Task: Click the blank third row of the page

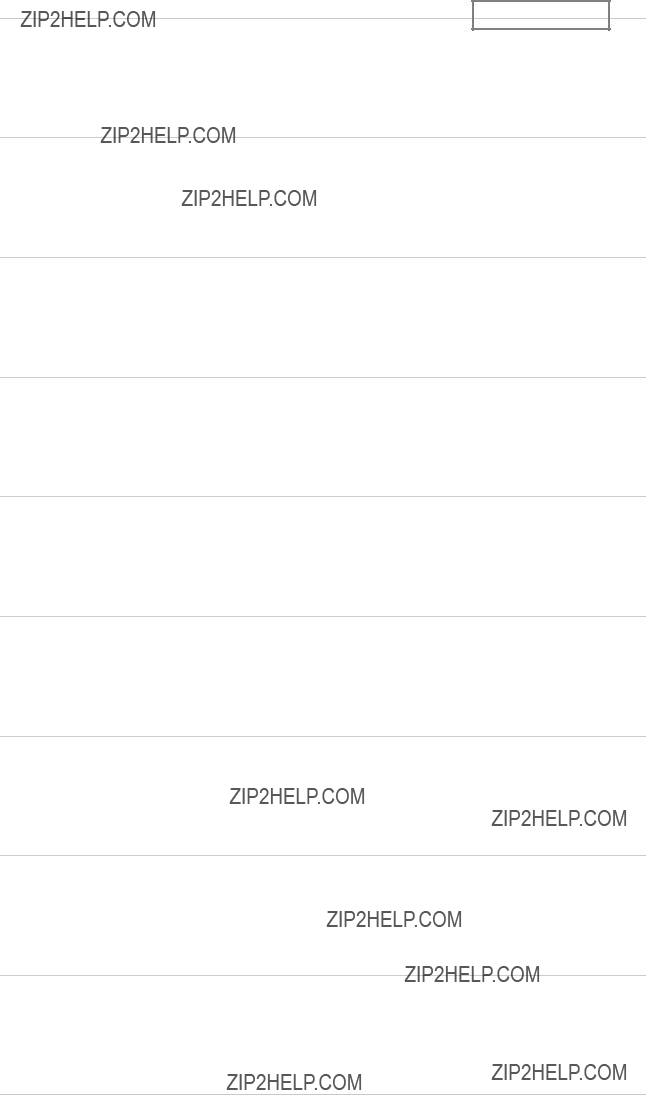Action: tap(323, 318)
